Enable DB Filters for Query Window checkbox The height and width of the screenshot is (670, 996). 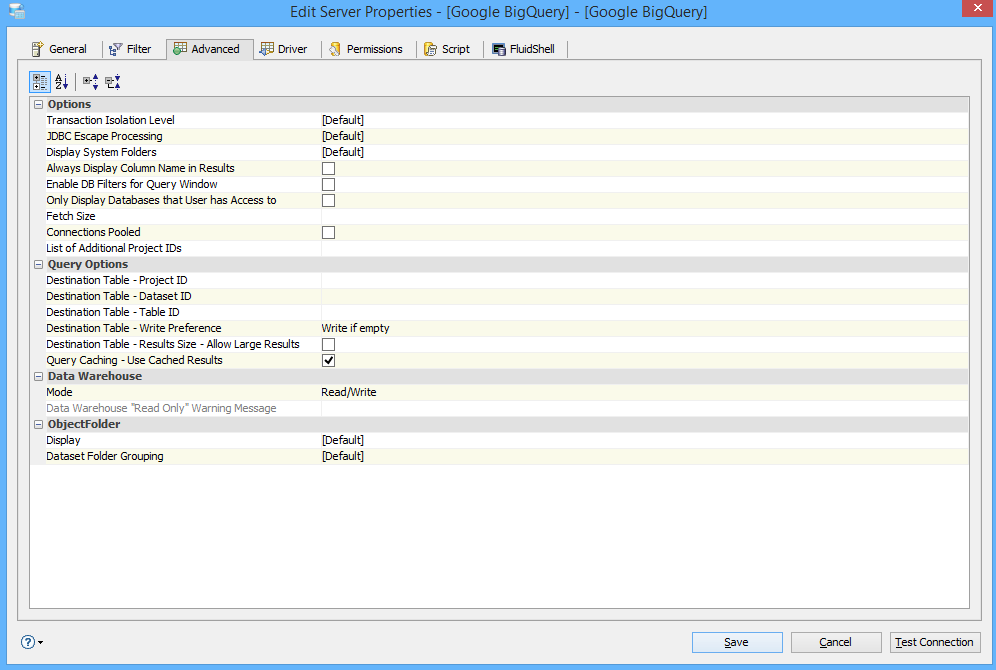pyautogui.click(x=328, y=184)
